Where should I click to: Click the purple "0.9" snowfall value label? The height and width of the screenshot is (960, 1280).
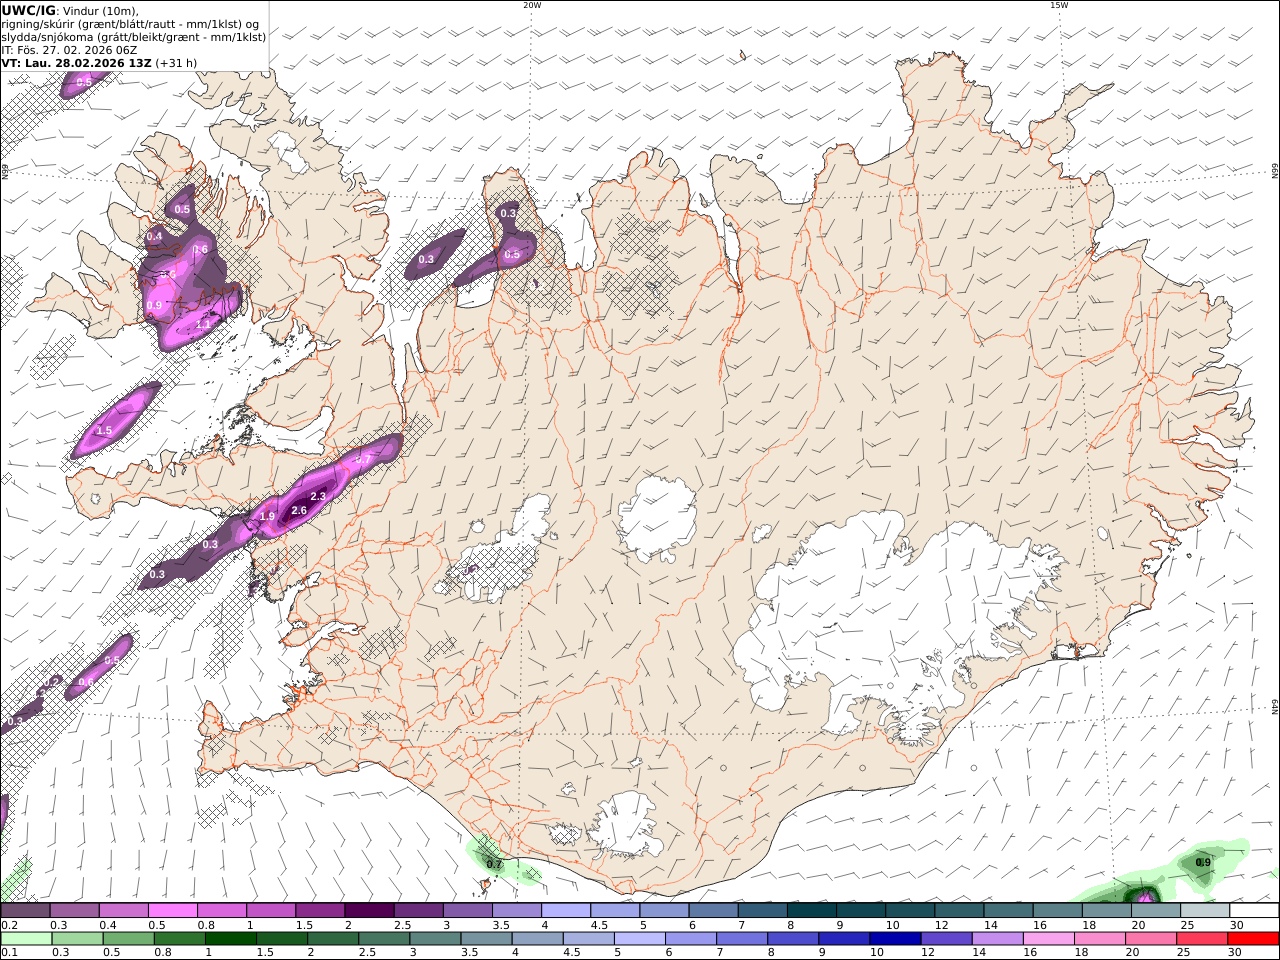click(154, 305)
